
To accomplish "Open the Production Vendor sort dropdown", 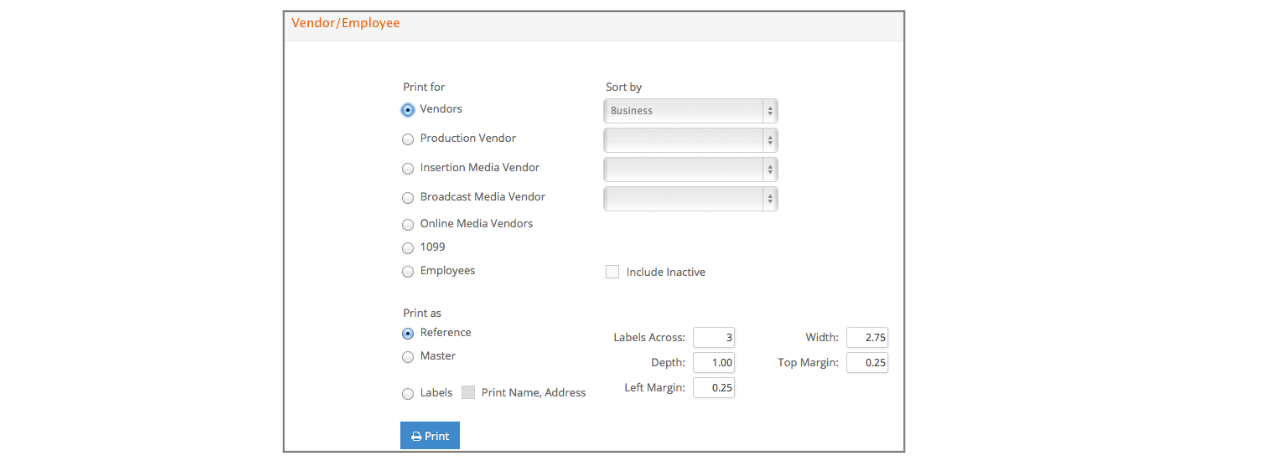I will [x=691, y=140].
